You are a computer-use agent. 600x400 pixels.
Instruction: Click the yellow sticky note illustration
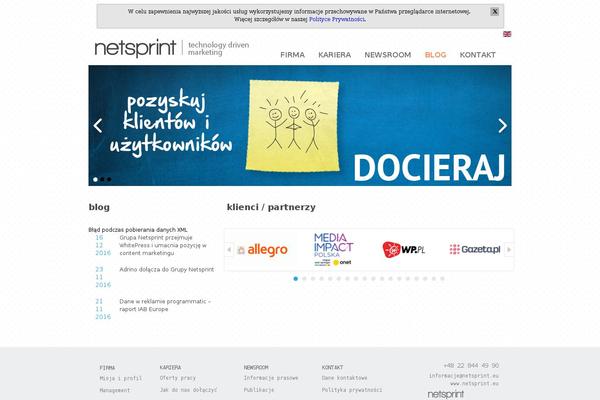click(293, 126)
